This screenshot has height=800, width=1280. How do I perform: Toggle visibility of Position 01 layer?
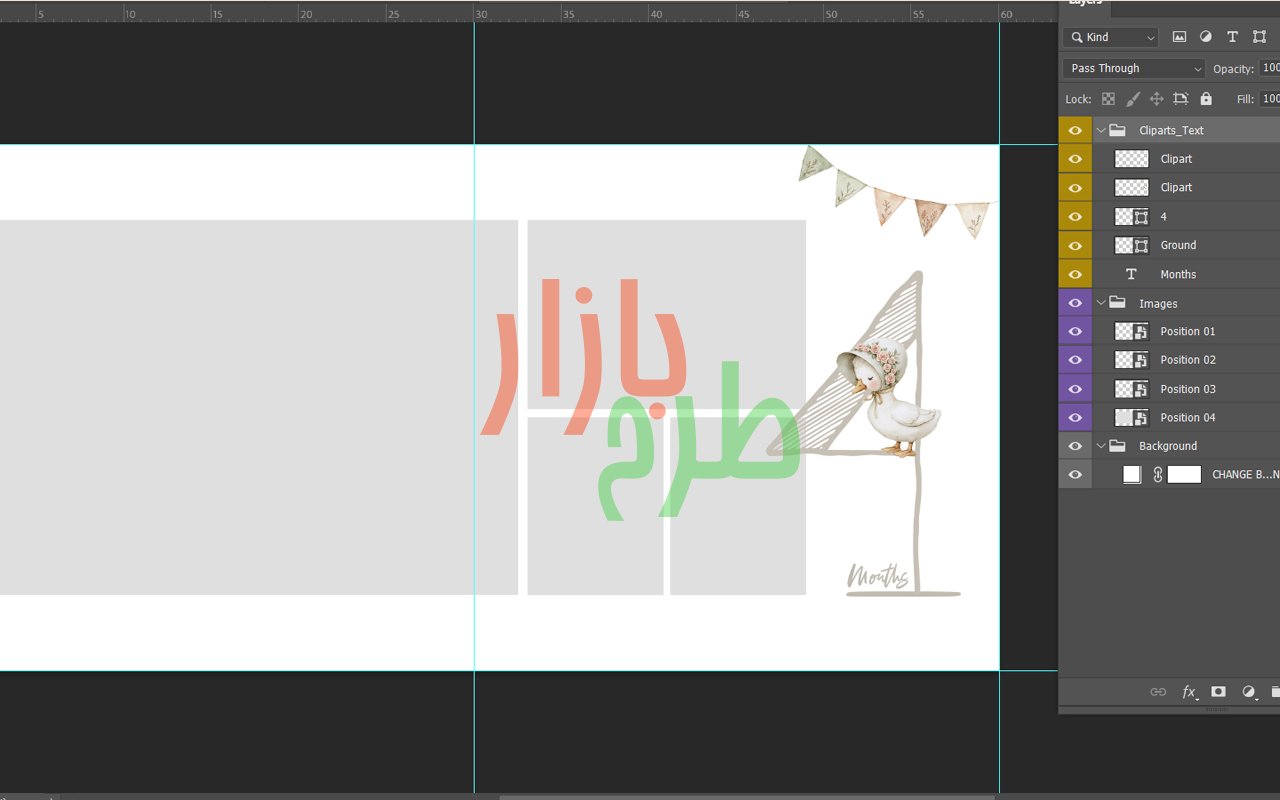1075,331
